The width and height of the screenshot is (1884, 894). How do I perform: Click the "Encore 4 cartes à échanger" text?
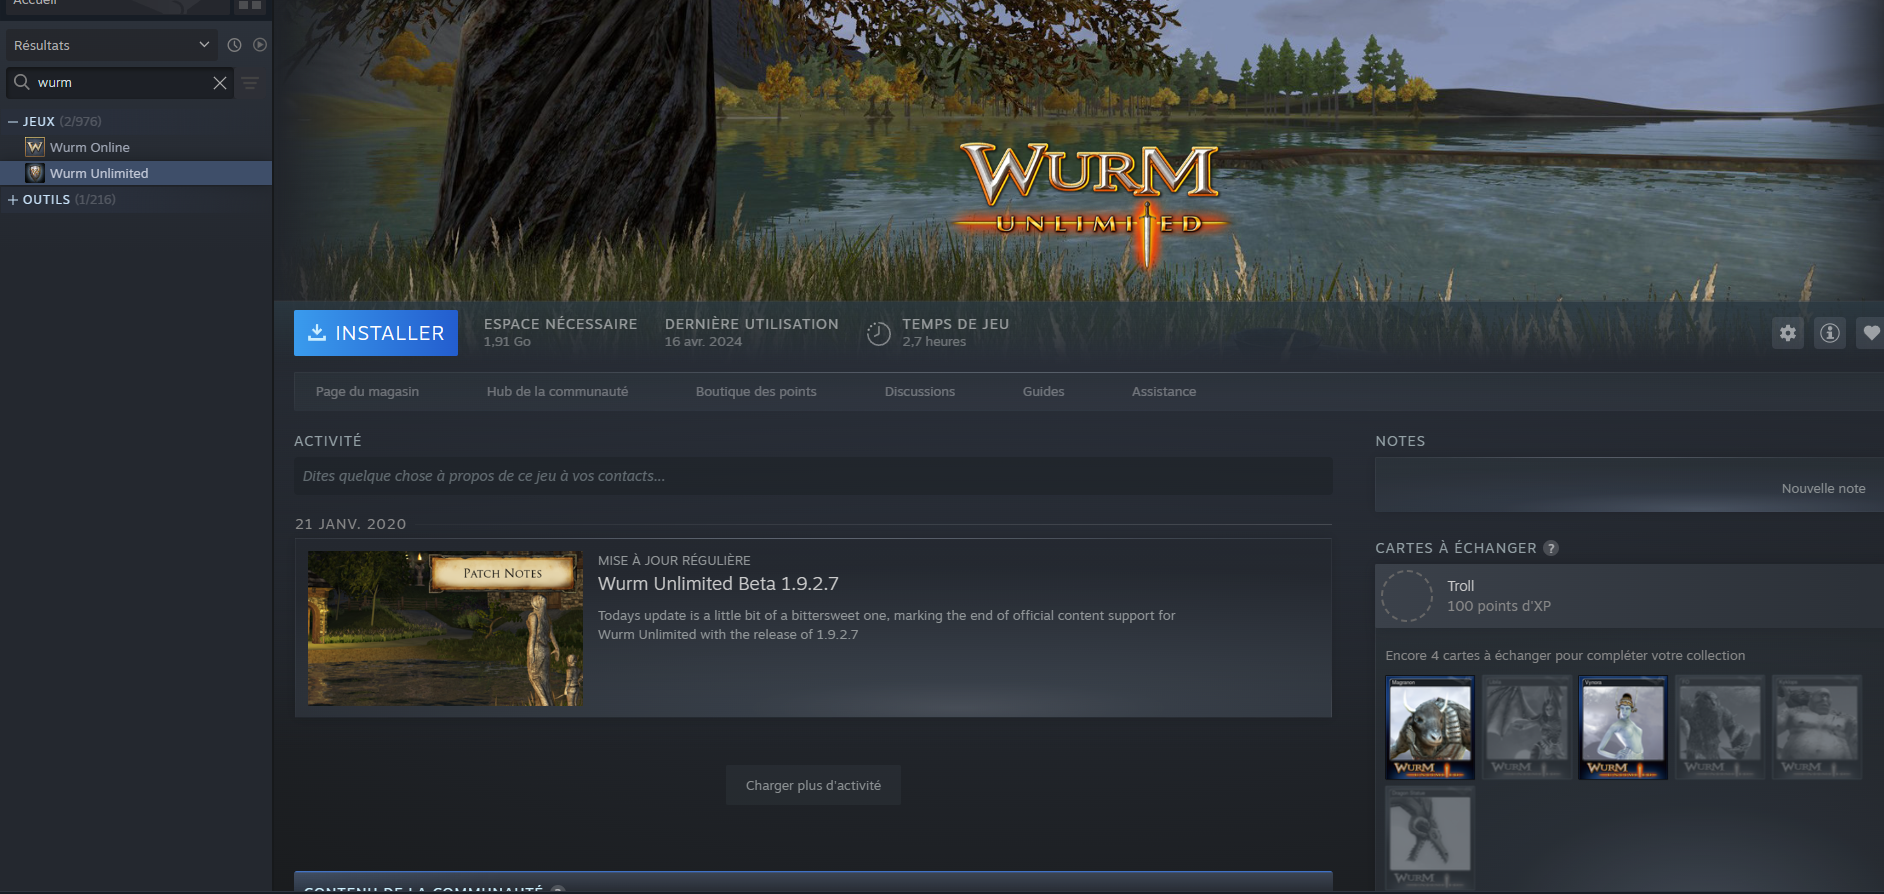(1565, 656)
